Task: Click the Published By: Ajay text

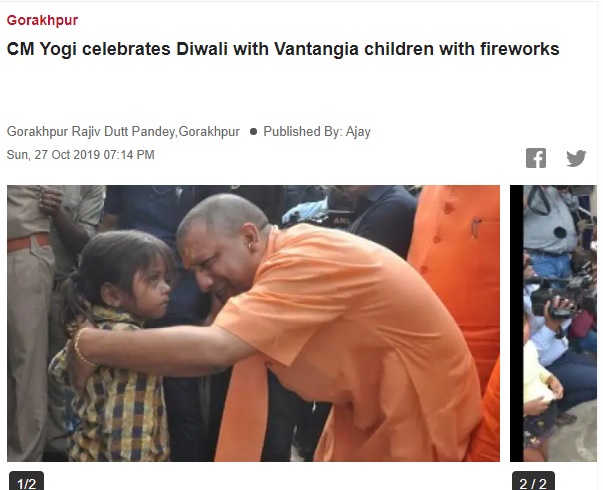Action: click(x=317, y=132)
